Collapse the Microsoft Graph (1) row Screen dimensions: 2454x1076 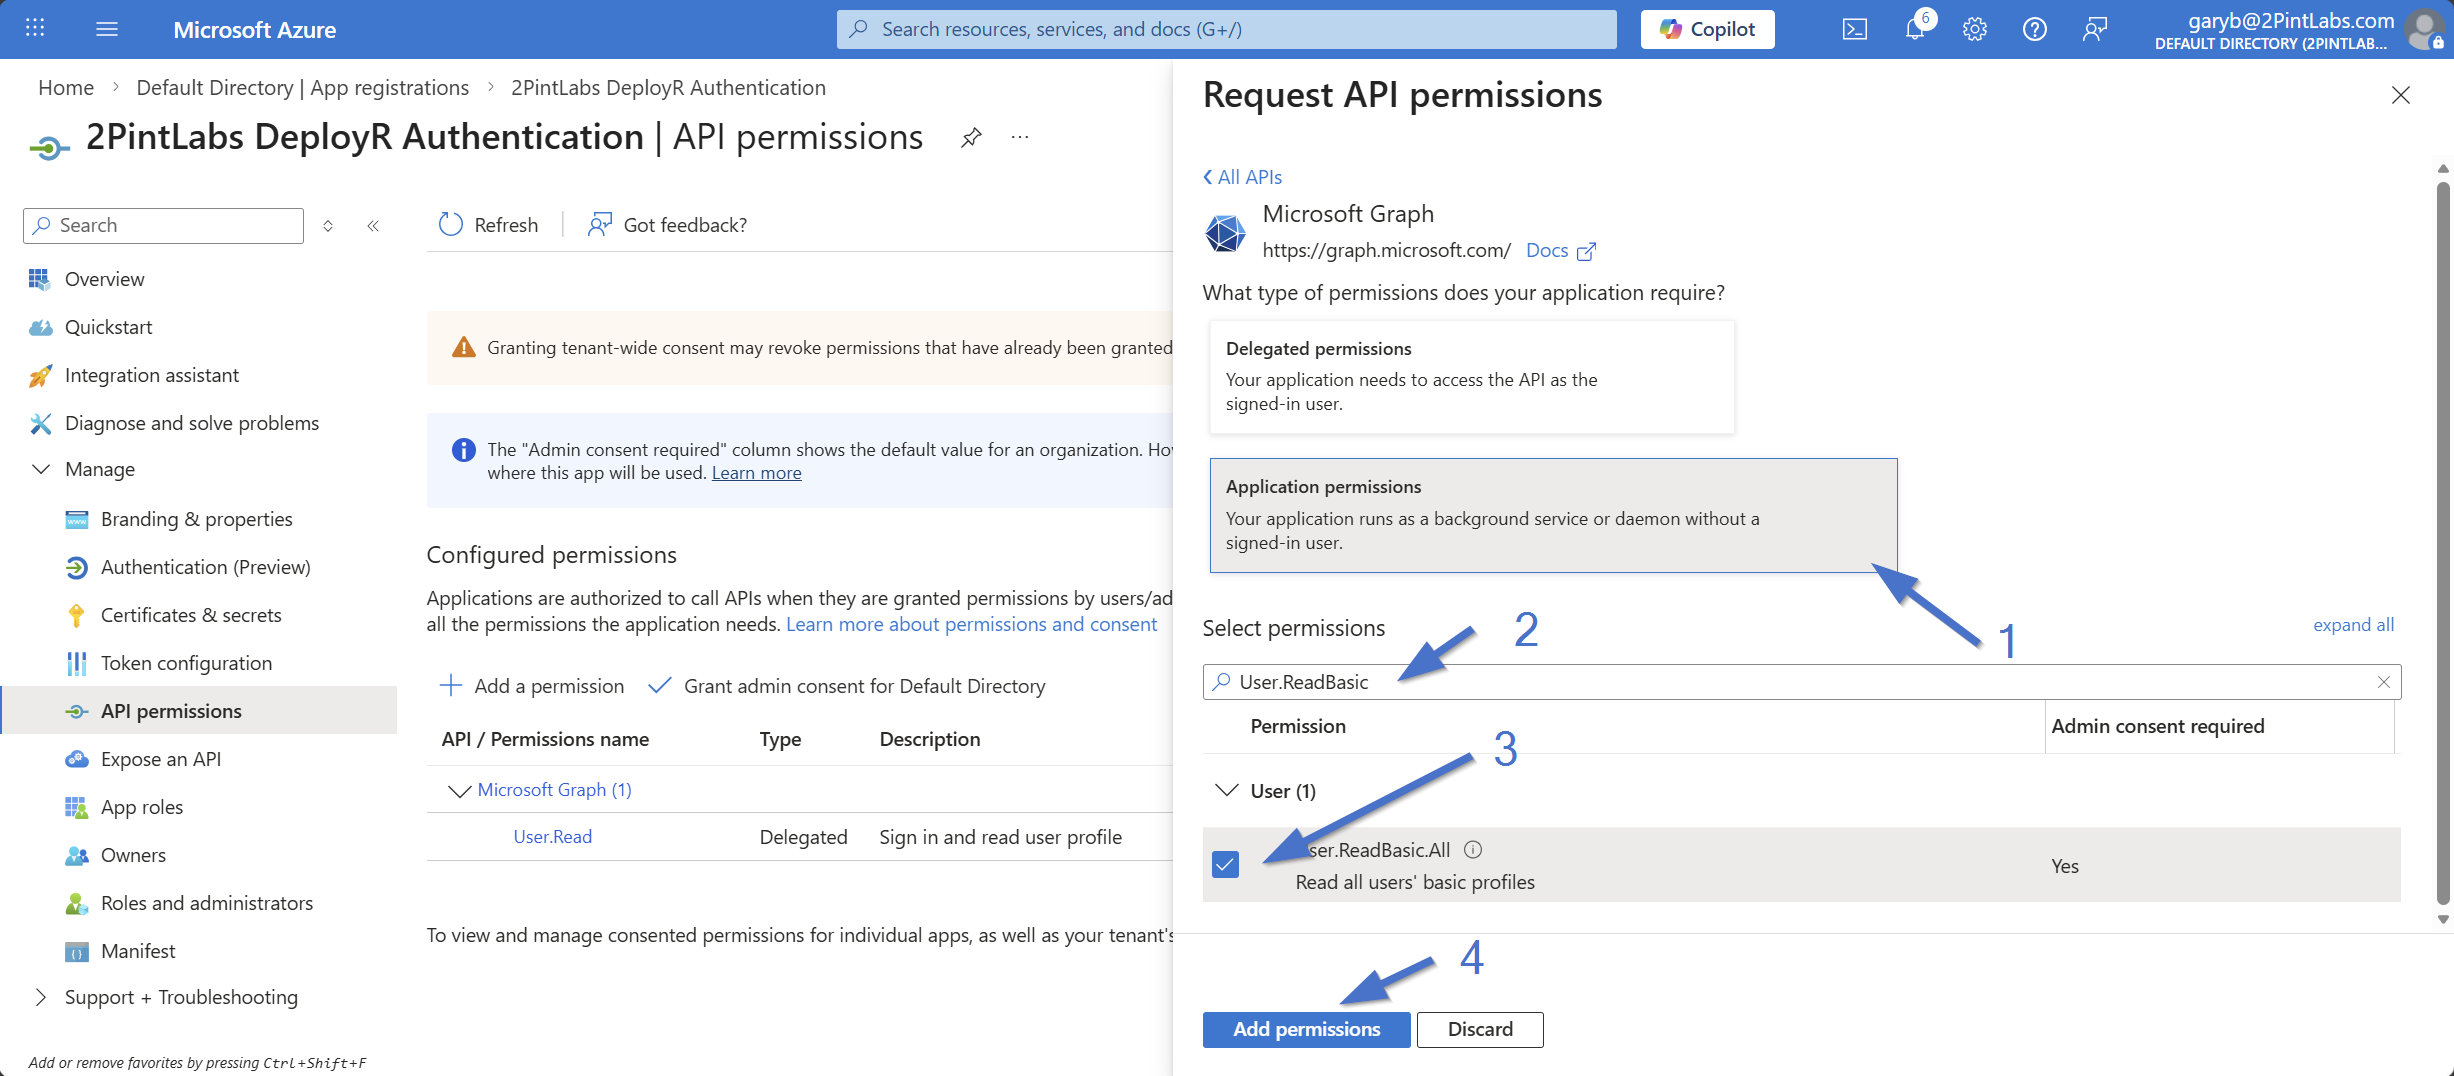[459, 791]
